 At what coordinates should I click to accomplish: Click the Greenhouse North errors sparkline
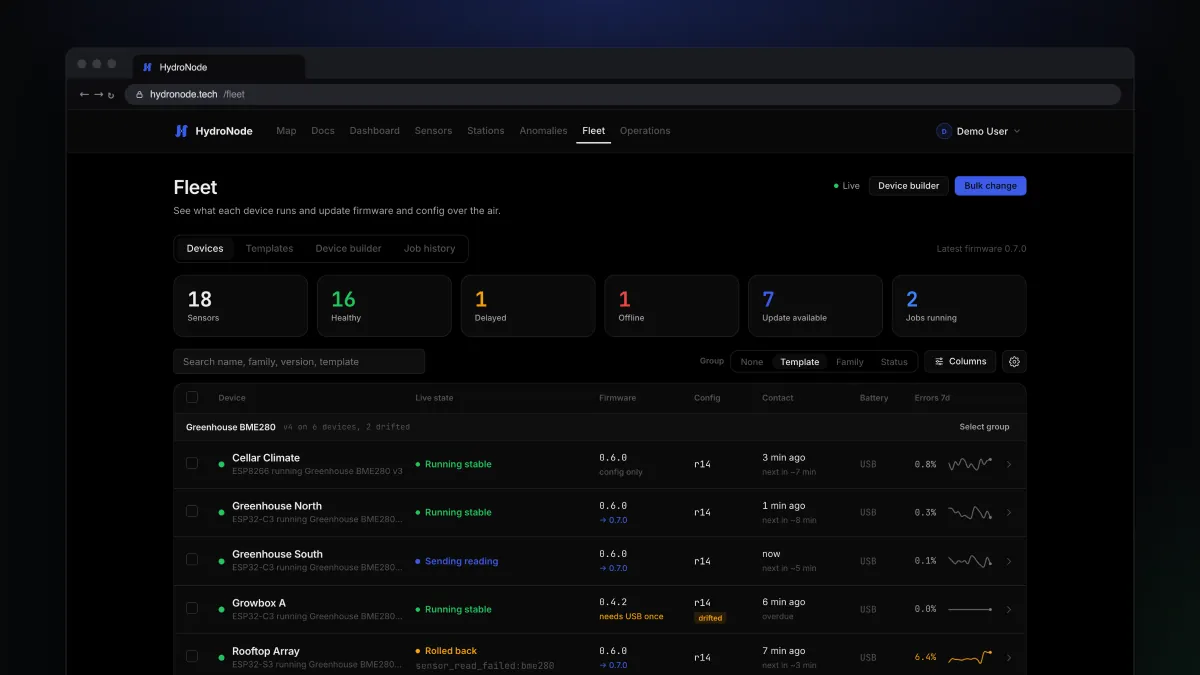970,512
